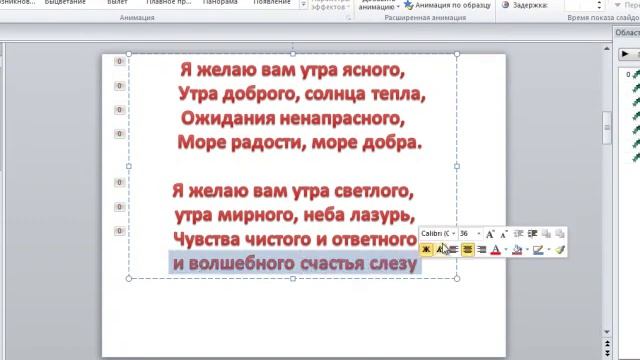Increase font size with large A icon
This screenshot has height=360, width=640.
pos(490,234)
